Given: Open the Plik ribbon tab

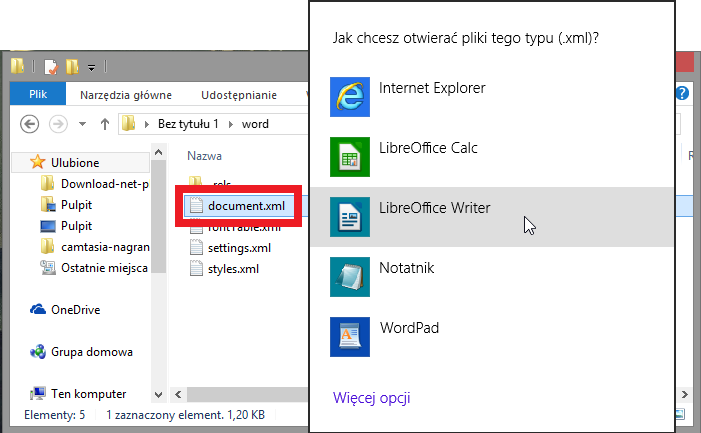Looking at the screenshot, I should (x=38, y=94).
